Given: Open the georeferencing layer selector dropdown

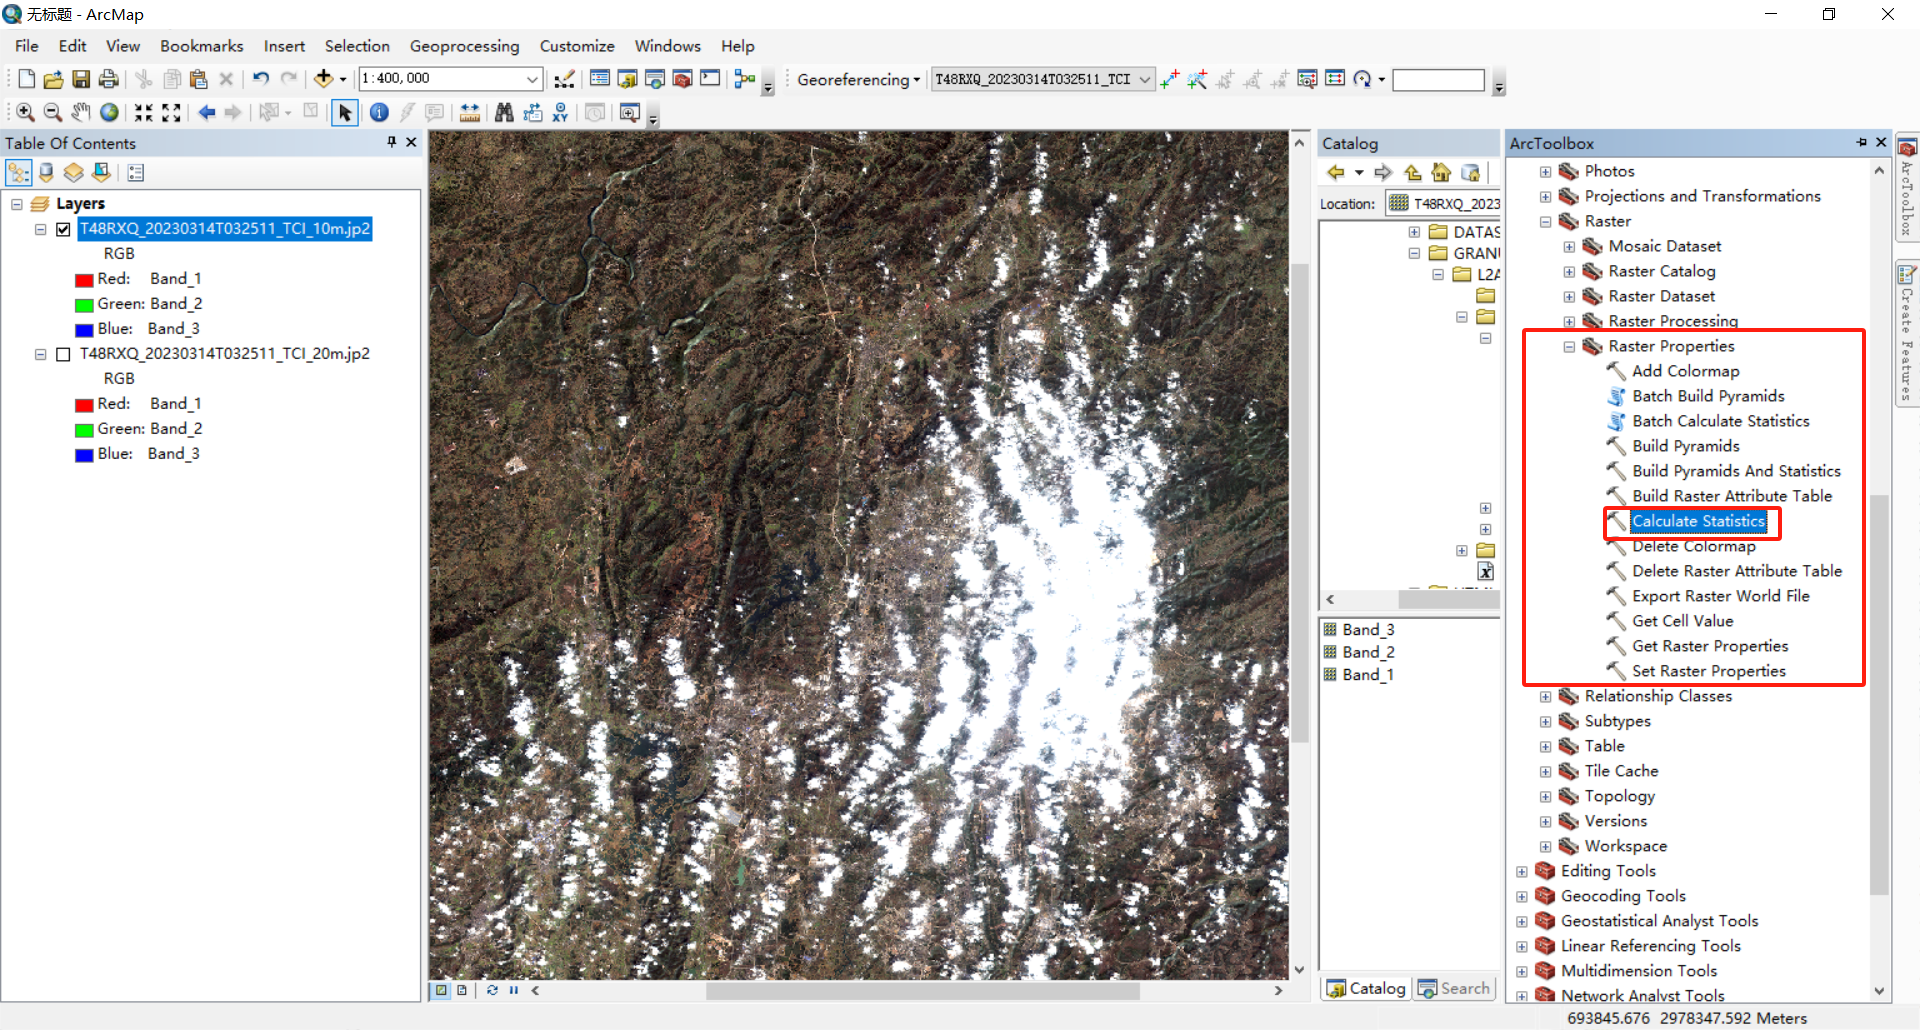Looking at the screenshot, I should (x=1145, y=79).
